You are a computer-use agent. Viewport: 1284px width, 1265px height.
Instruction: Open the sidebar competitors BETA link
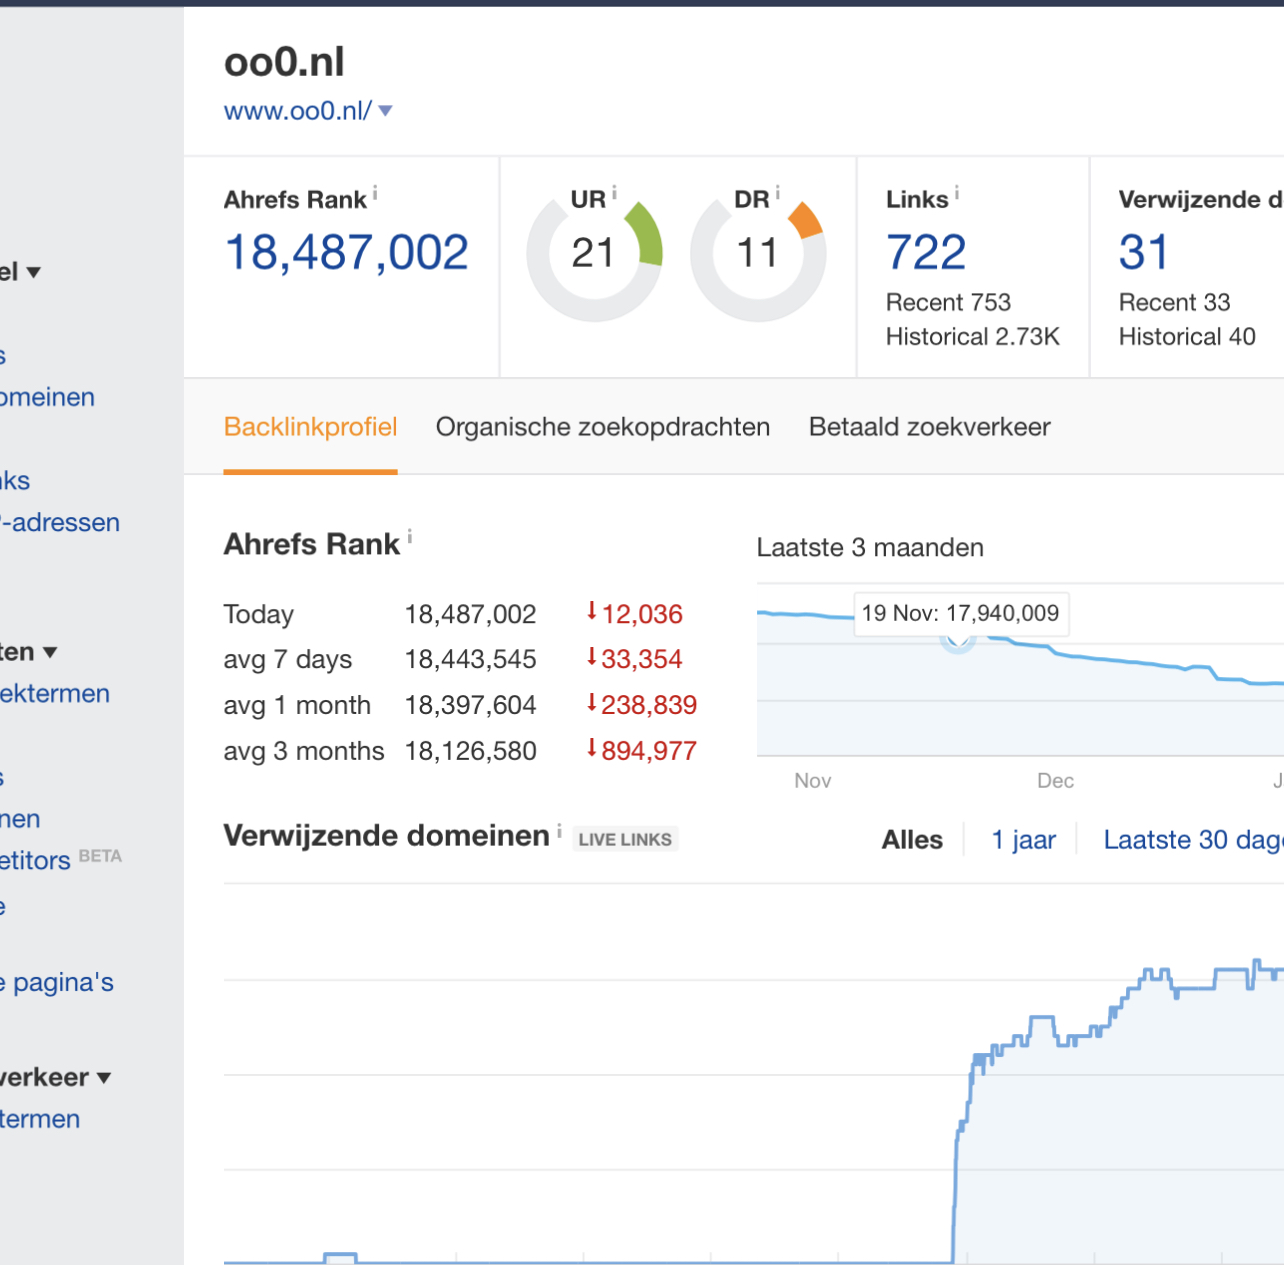(x=61, y=859)
